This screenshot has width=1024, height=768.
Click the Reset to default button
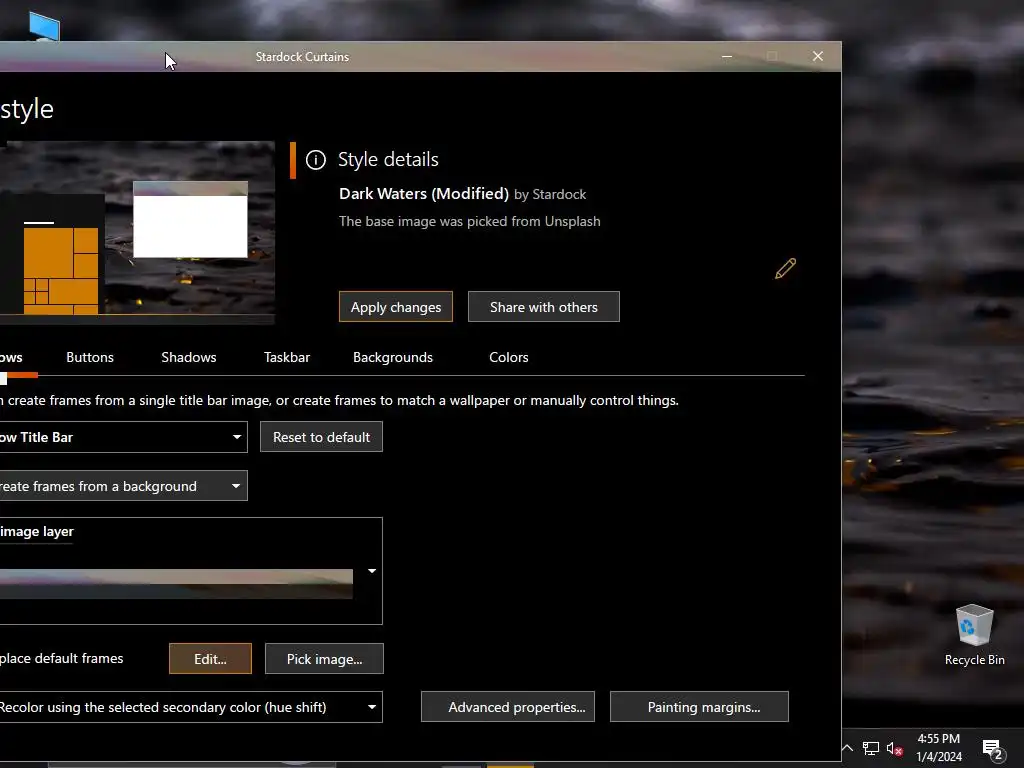(x=321, y=437)
